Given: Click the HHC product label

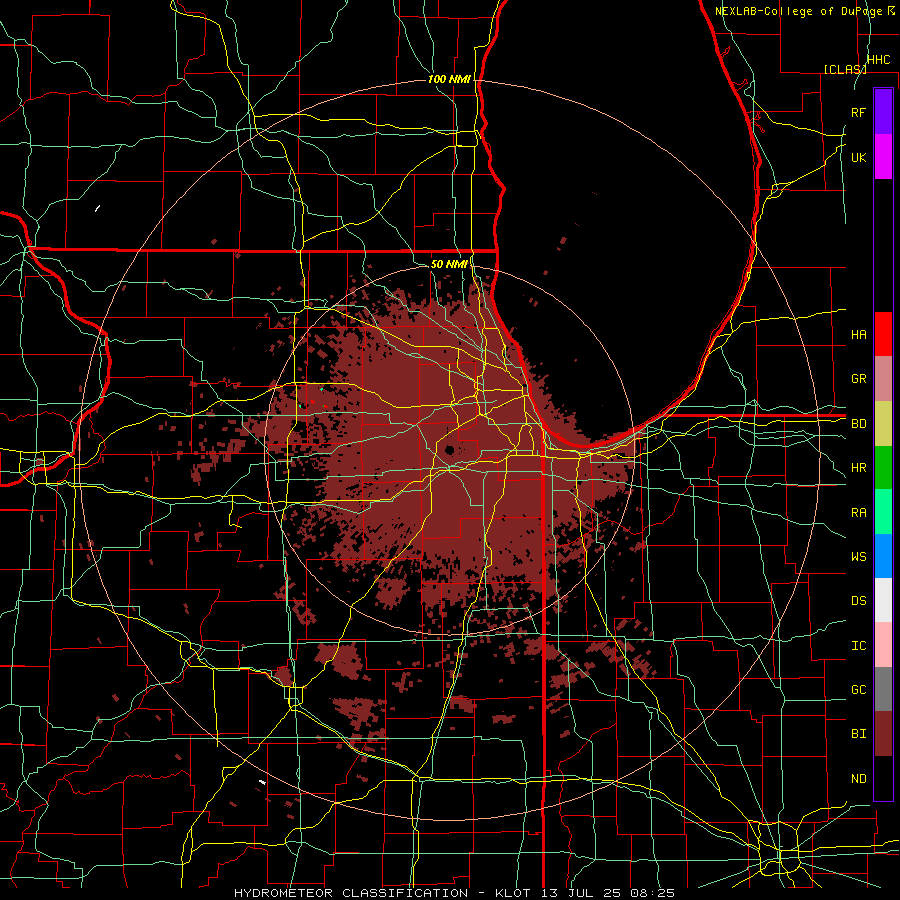Looking at the screenshot, I should [878, 60].
